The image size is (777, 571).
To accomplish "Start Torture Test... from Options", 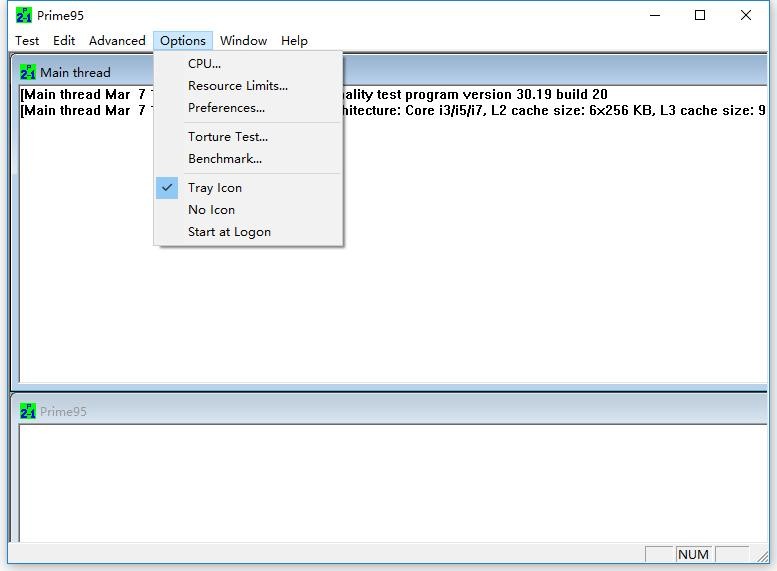I will pyautogui.click(x=248, y=137).
